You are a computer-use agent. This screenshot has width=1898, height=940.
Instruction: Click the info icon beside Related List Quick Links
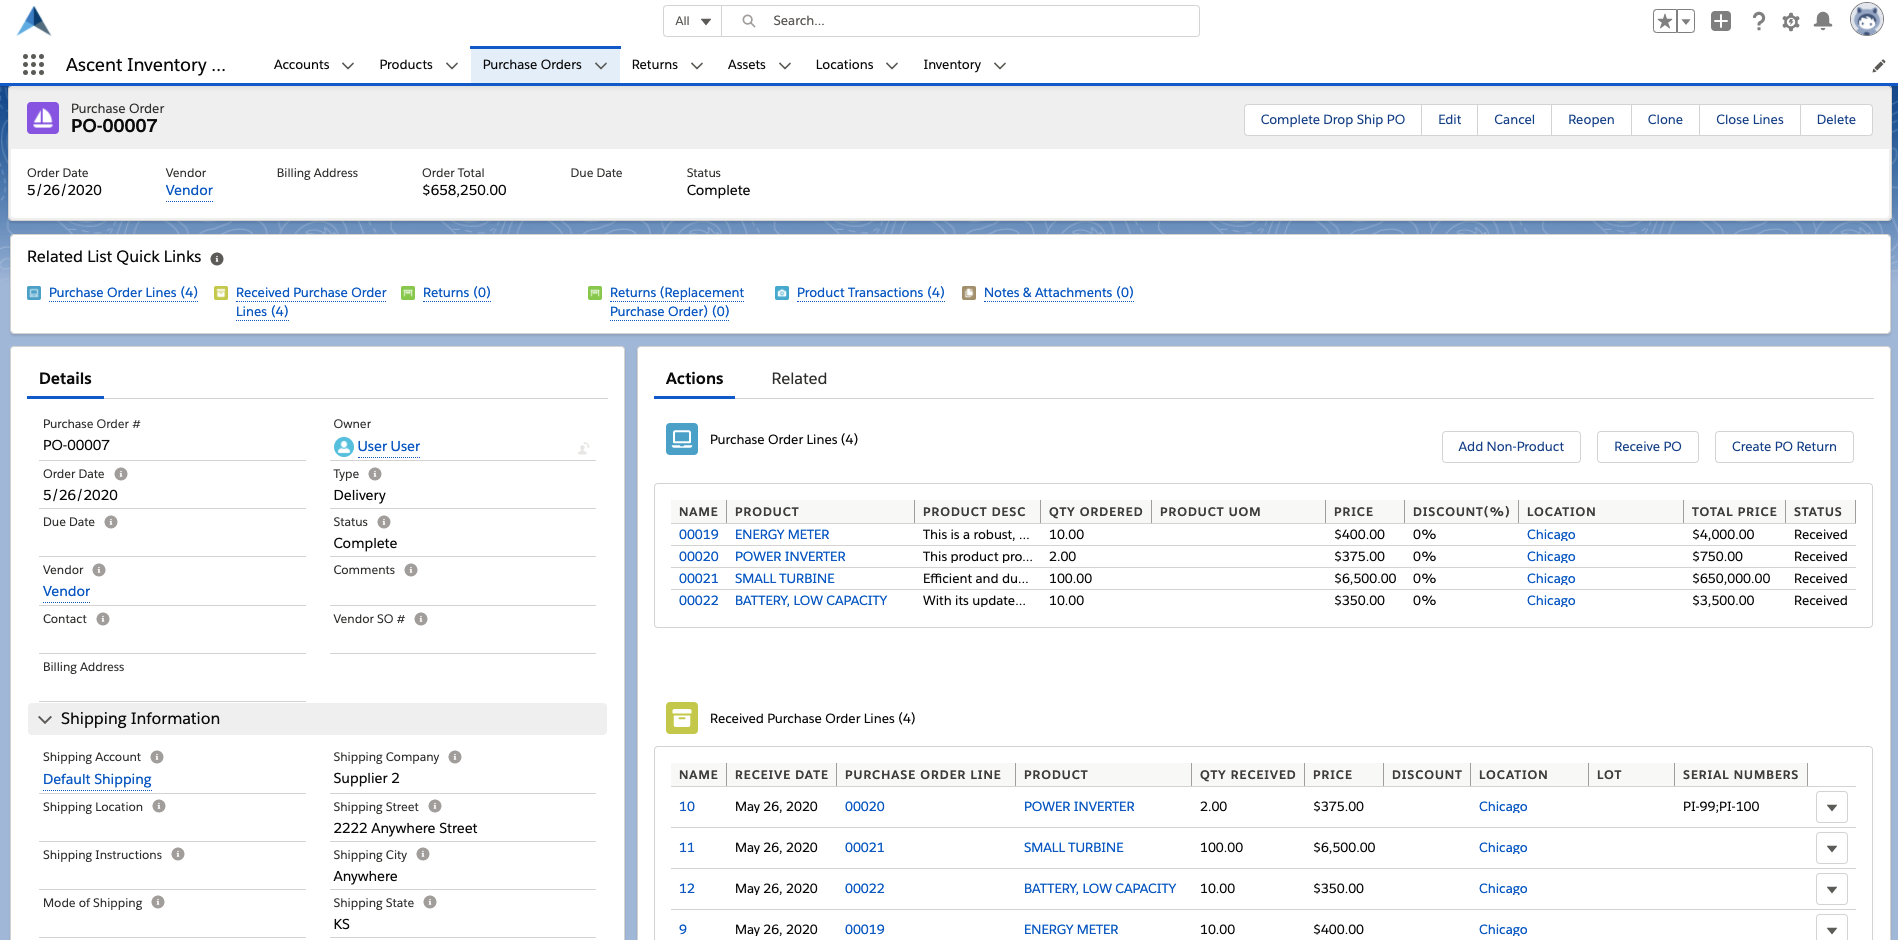tap(217, 259)
